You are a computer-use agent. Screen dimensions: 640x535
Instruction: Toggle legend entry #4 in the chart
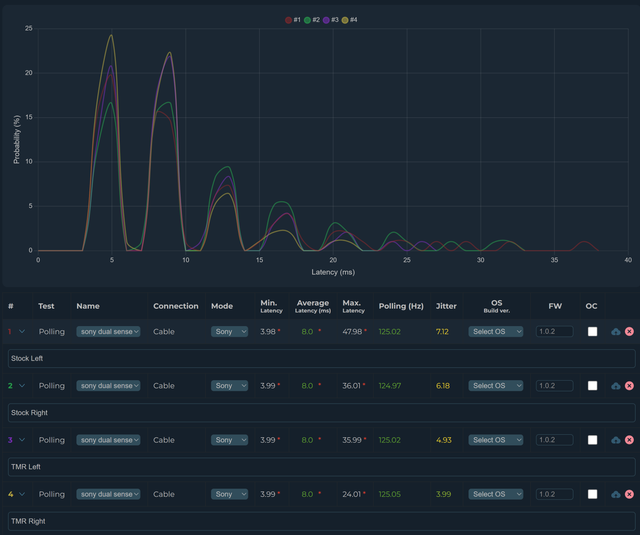(349, 20)
